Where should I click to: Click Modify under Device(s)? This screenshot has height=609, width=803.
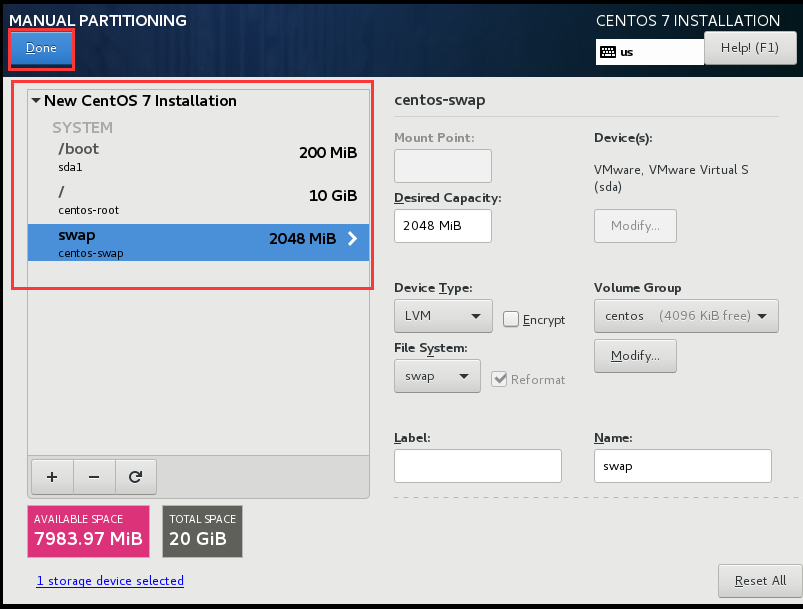(x=635, y=226)
